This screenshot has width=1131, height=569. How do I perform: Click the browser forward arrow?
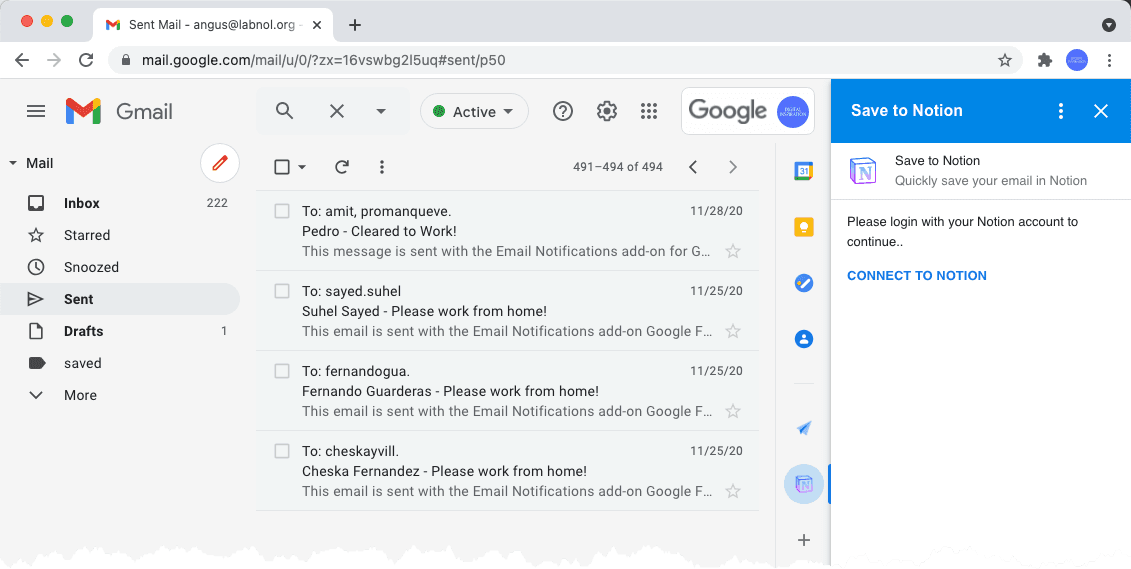(x=54, y=60)
